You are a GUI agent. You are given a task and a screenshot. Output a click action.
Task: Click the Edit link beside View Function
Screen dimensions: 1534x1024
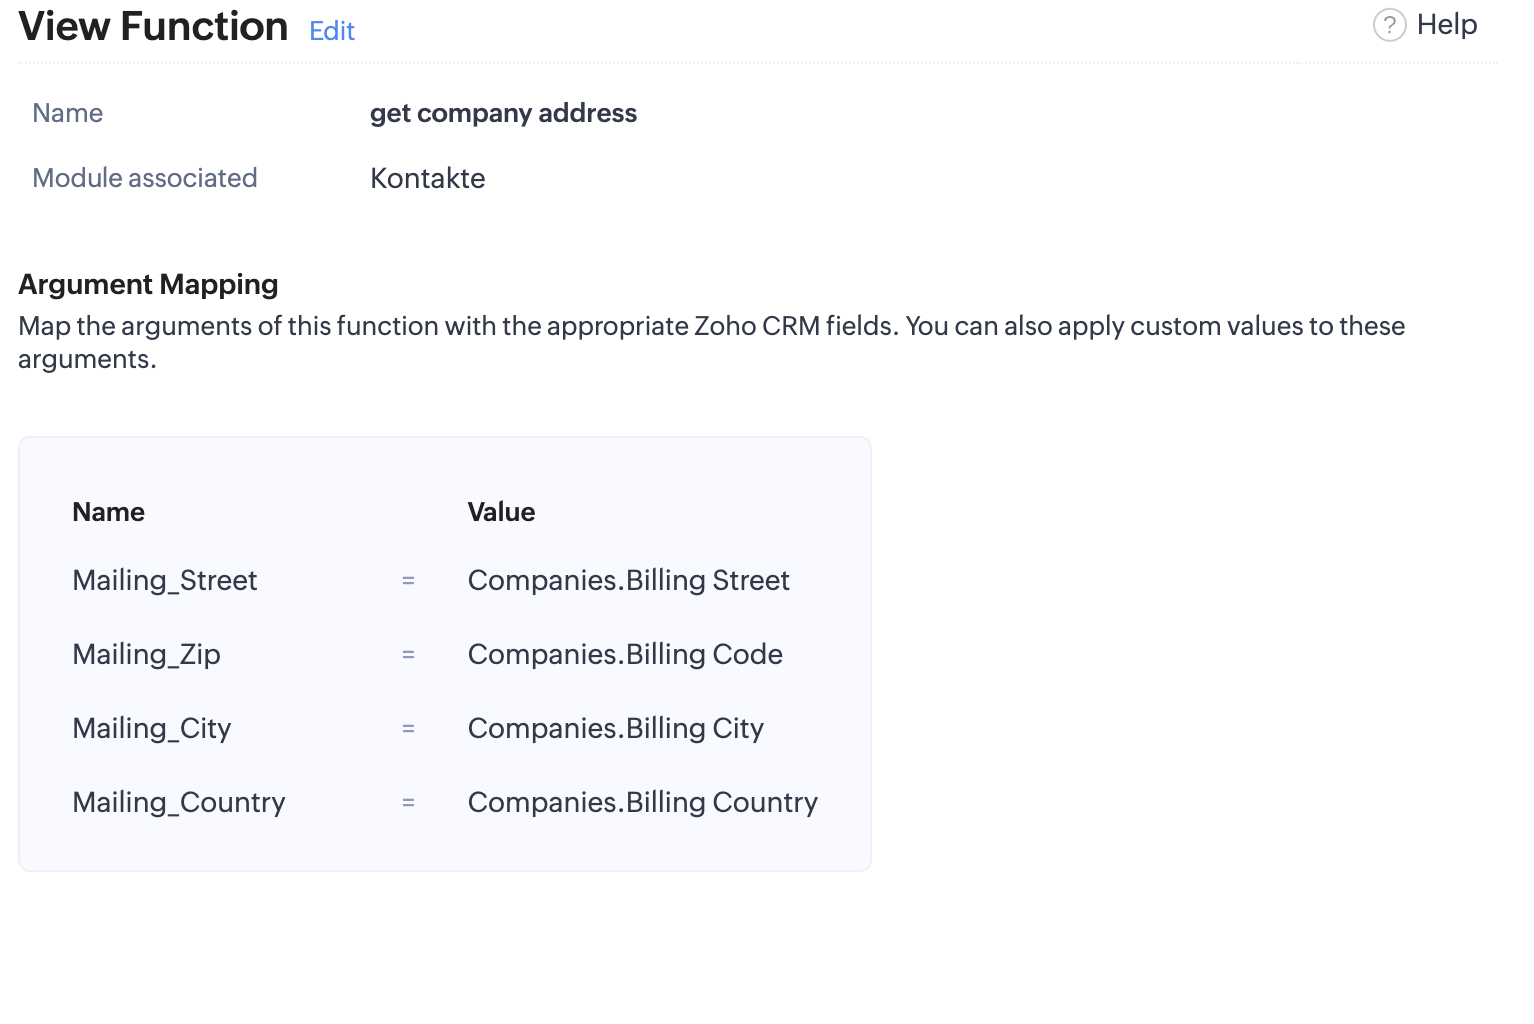click(332, 31)
